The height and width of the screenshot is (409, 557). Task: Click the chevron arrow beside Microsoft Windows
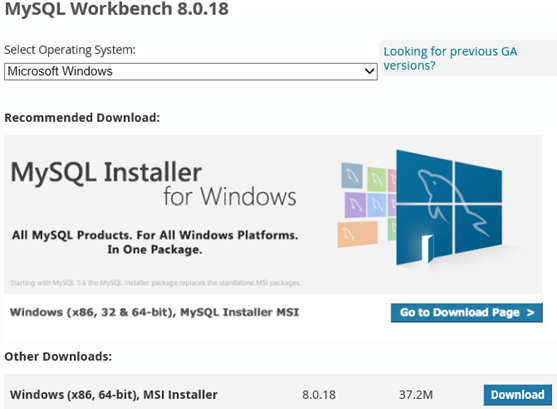369,71
